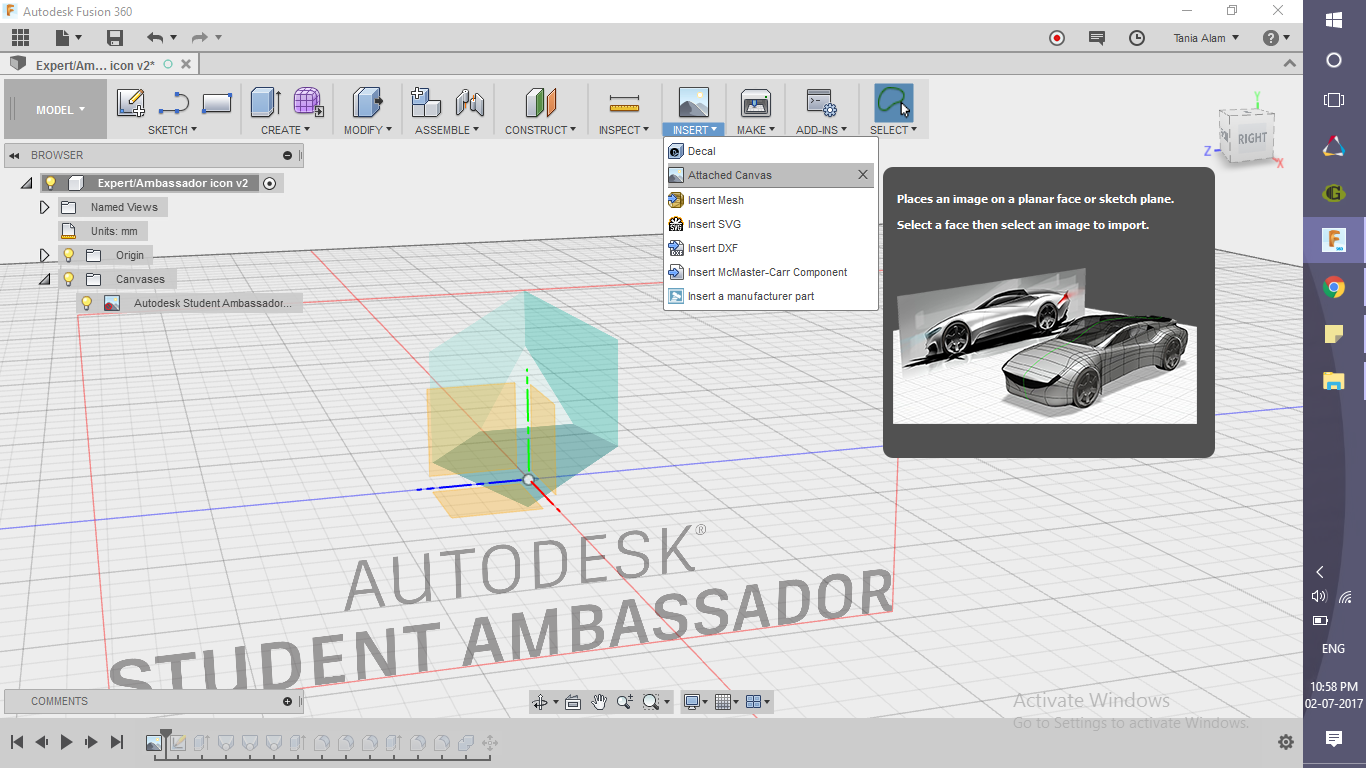Viewport: 1366px width, 768px height.
Task: Open timeline settings gear icon
Action: point(1286,742)
